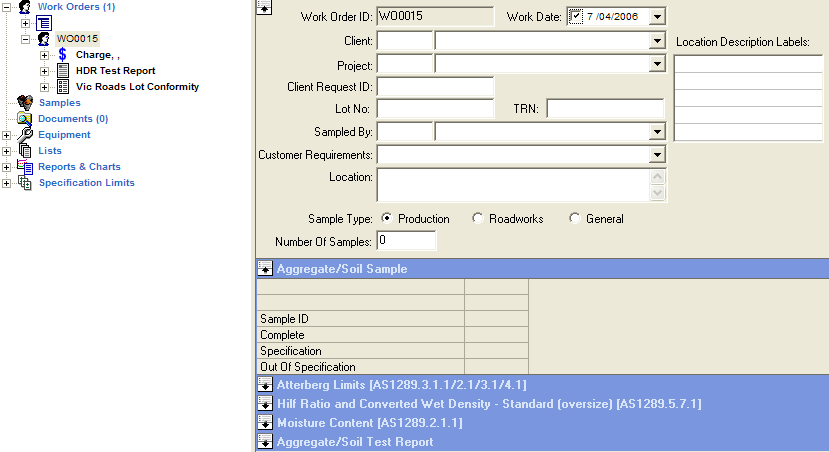Toggle the Work Date checkbox
The height and width of the screenshot is (452, 829).
[575, 16]
